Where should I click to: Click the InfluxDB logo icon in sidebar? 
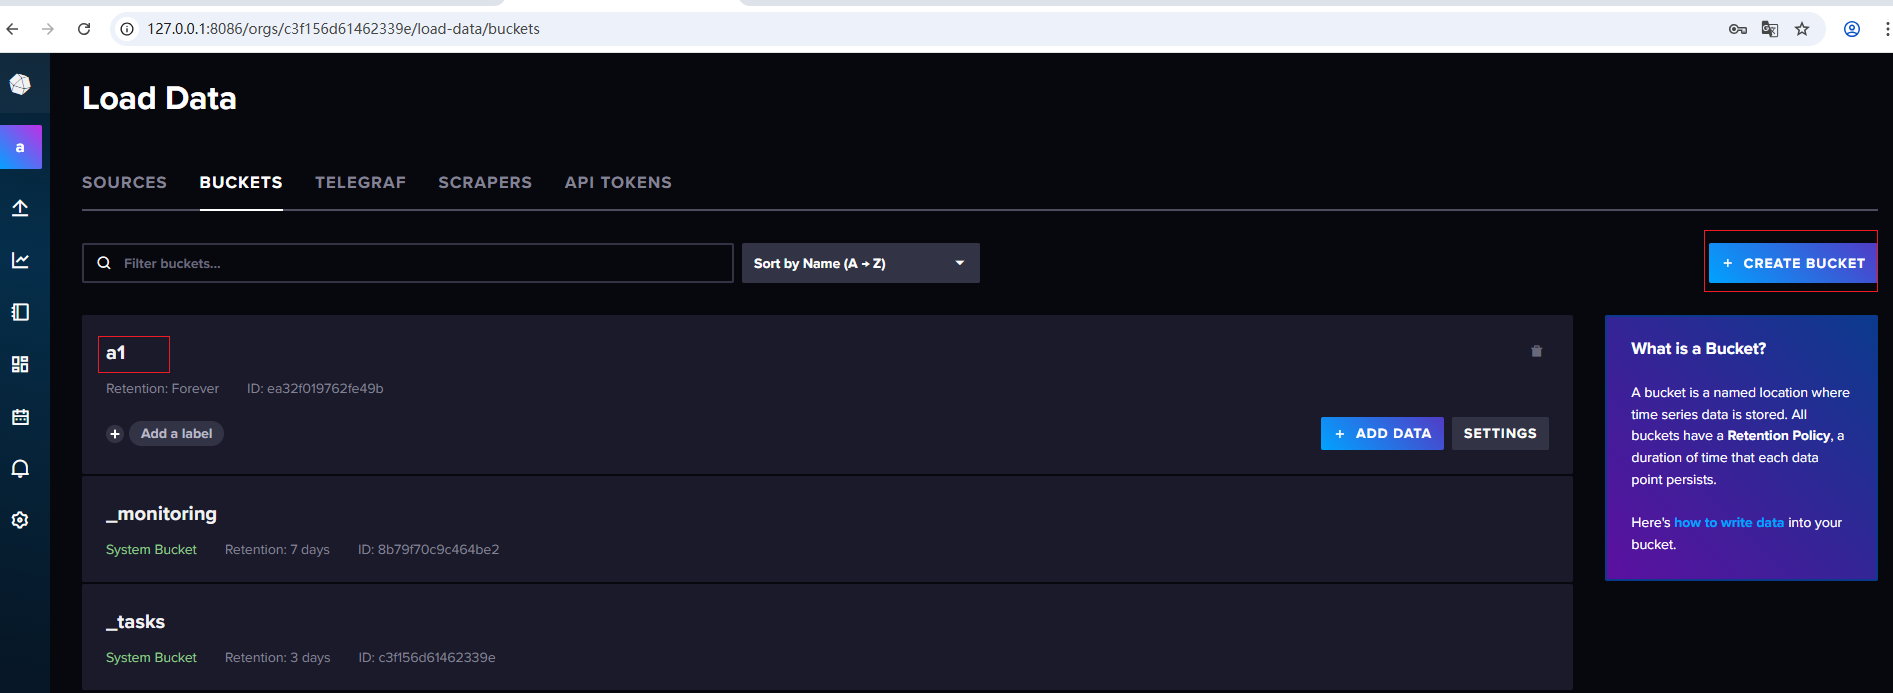[x=20, y=85]
